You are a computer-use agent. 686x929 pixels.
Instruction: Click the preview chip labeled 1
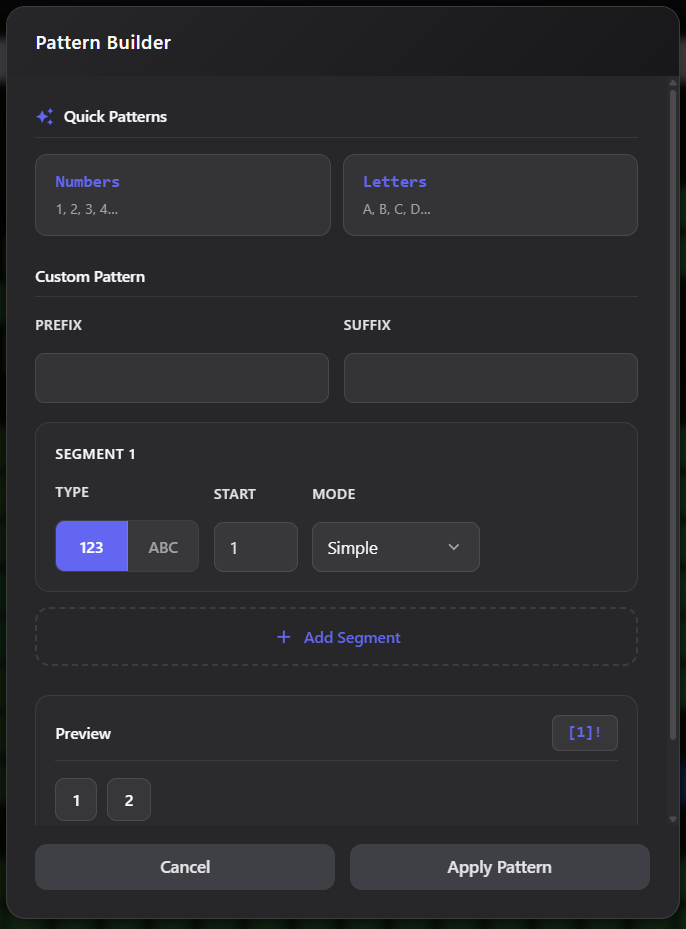pyautogui.click(x=76, y=800)
